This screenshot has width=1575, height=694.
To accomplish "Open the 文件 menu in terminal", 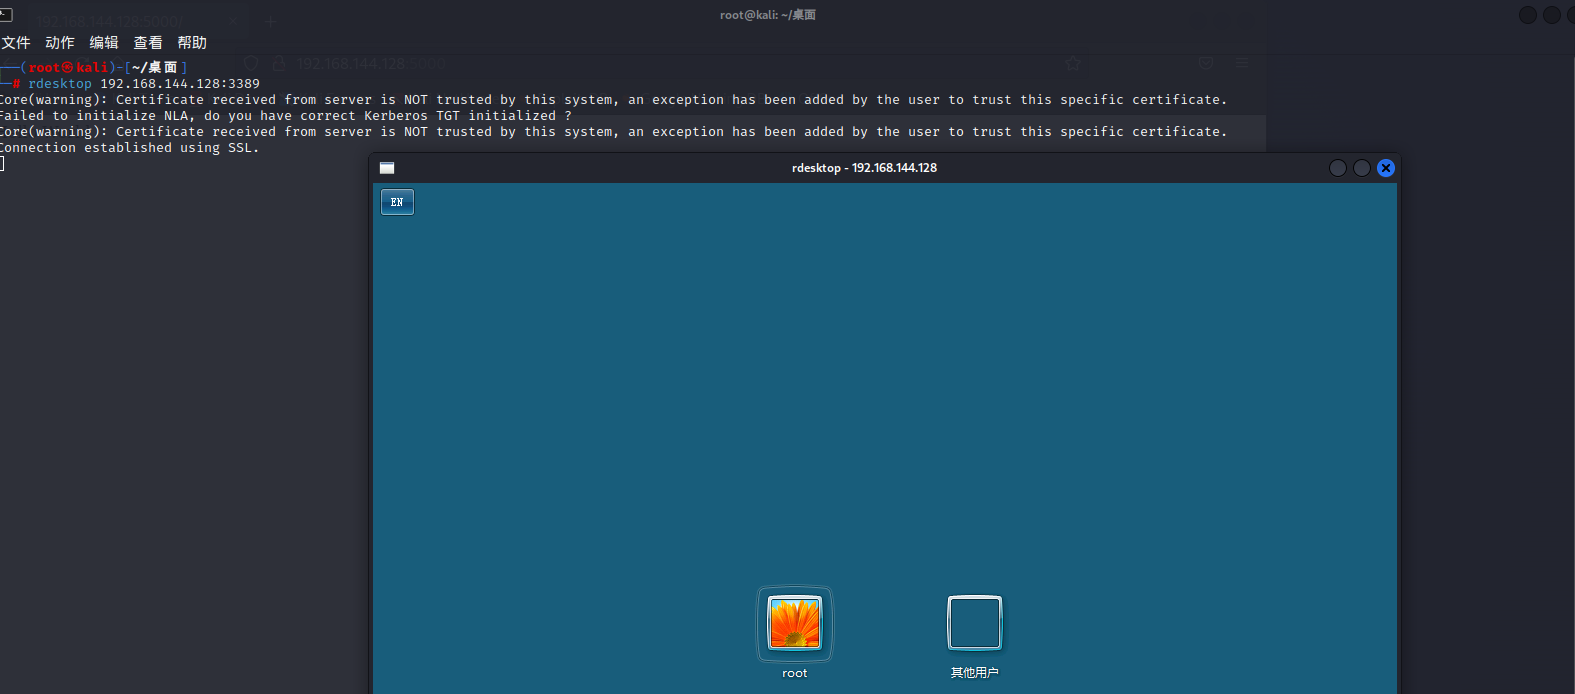I will [x=16, y=42].
